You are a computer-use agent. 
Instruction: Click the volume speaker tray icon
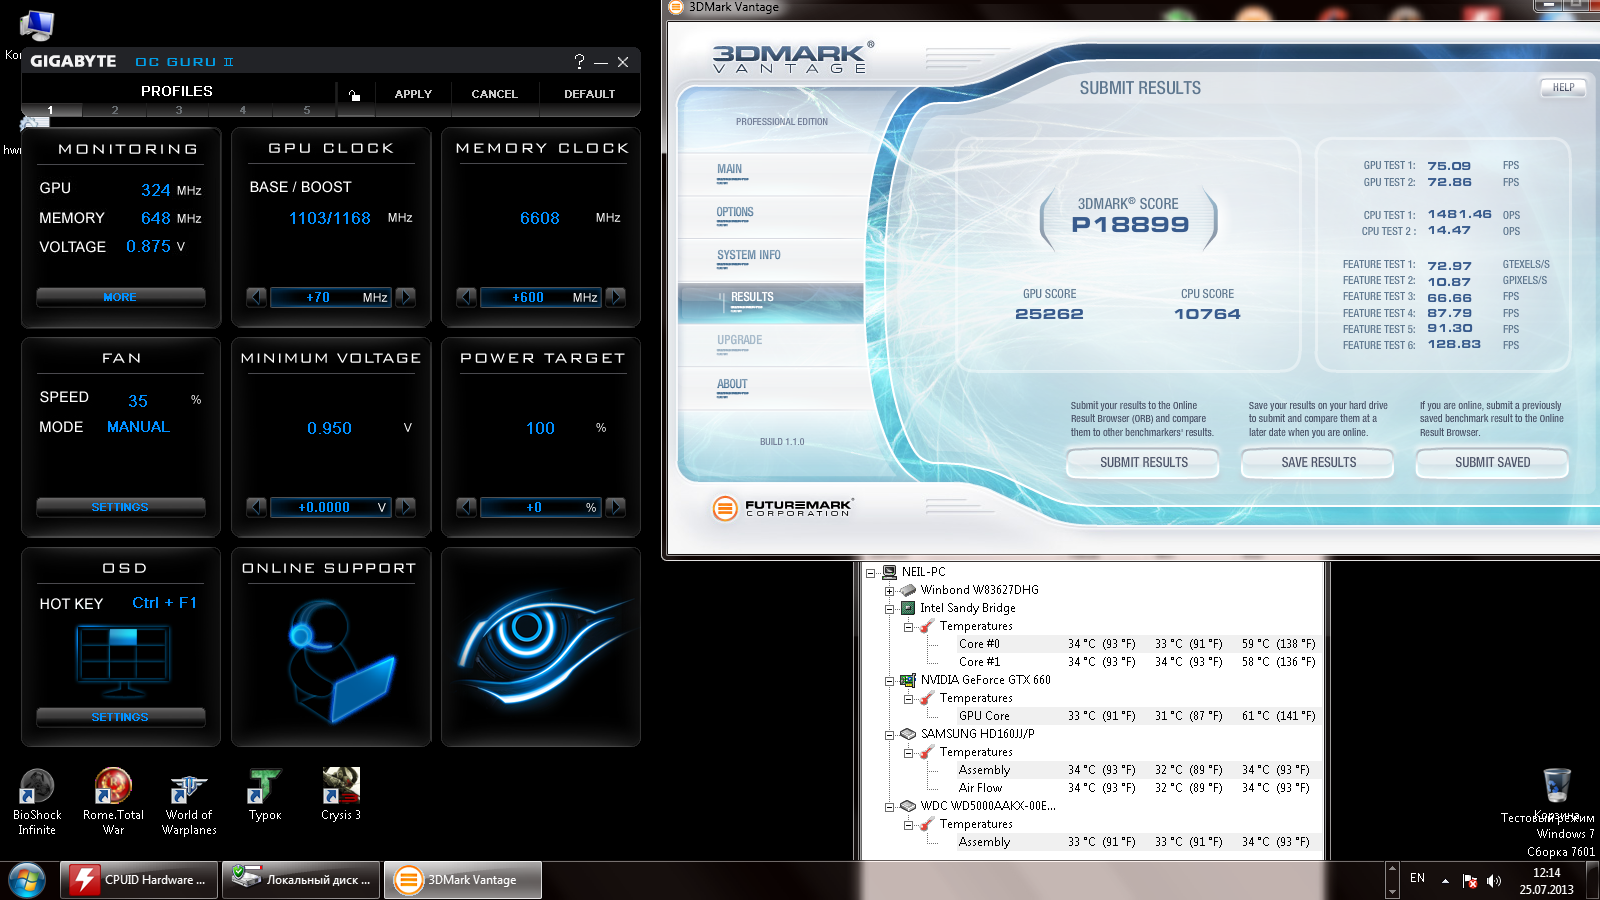click(1494, 881)
